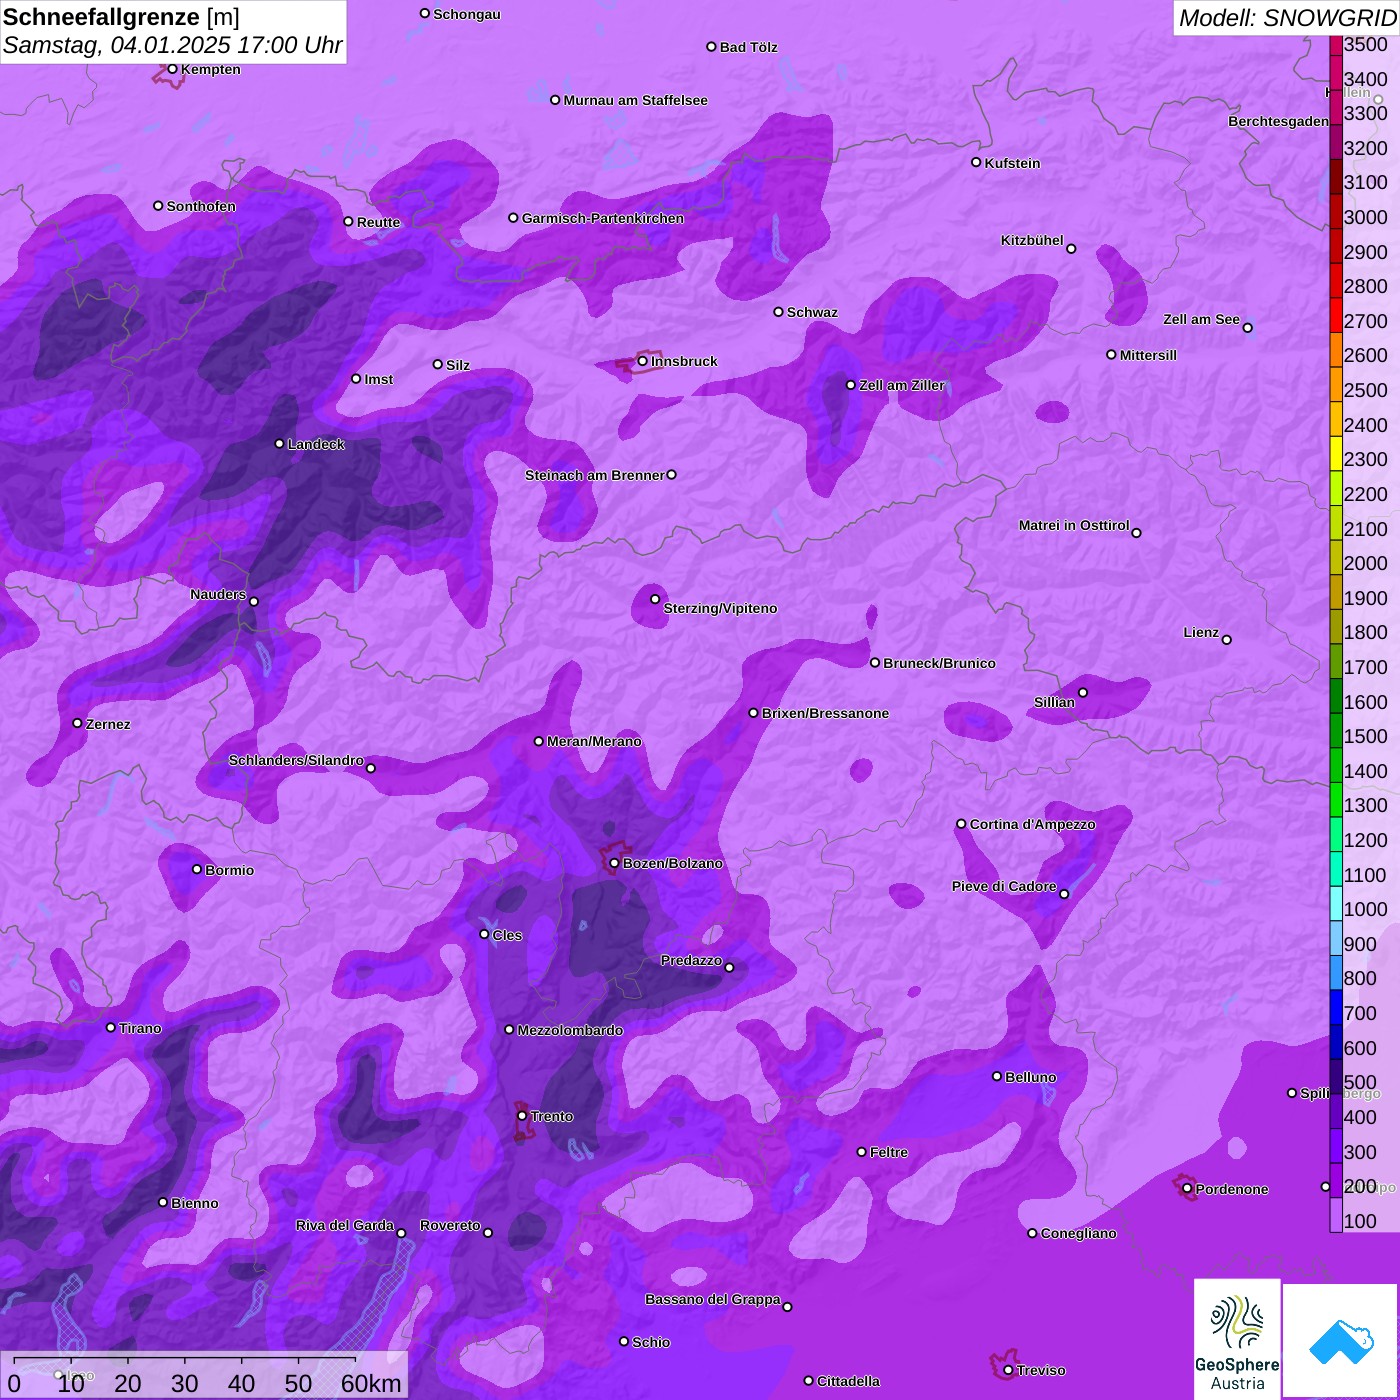Click the Garmisch-Partenkirchen label
The height and width of the screenshot is (1400, 1400).
click(x=603, y=218)
